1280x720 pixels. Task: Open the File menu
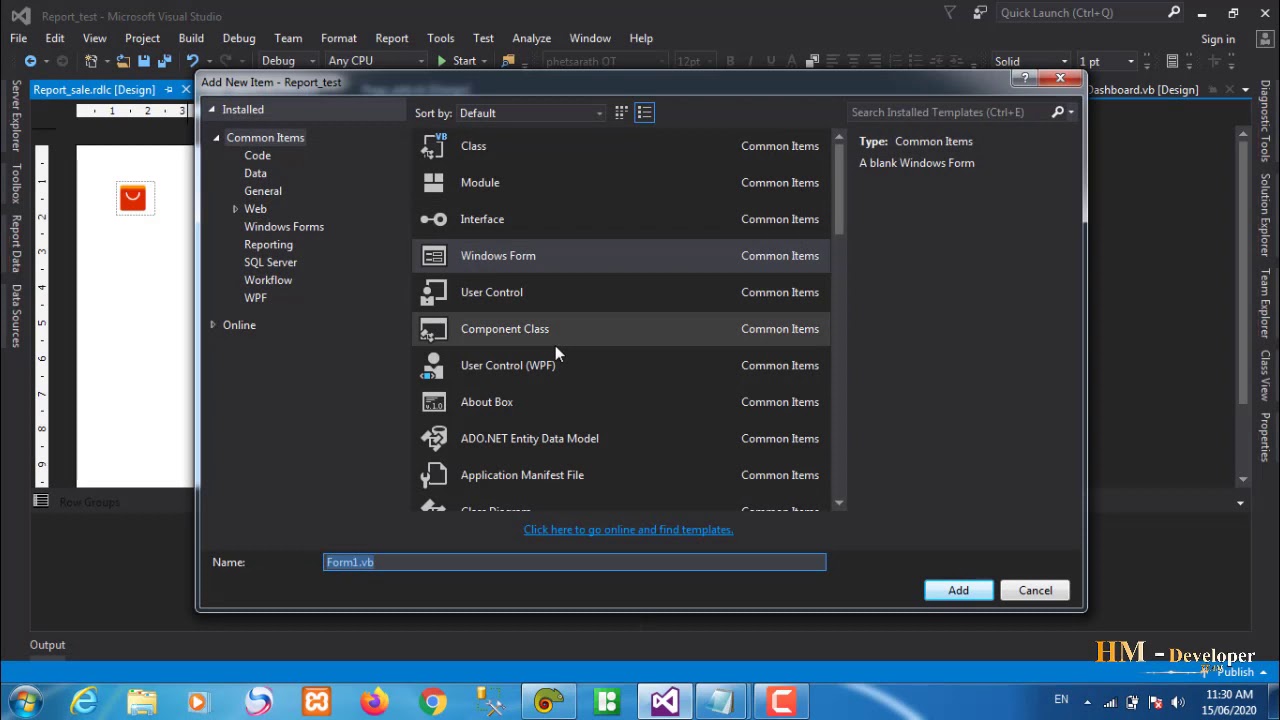tap(18, 38)
